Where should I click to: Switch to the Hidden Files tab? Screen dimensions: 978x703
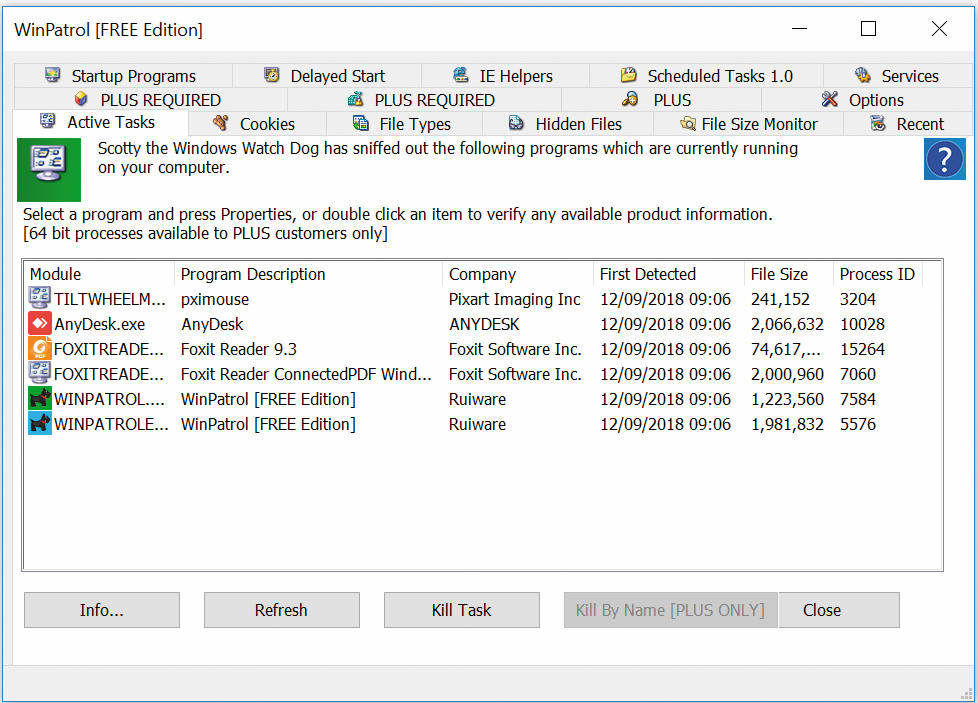pos(567,124)
